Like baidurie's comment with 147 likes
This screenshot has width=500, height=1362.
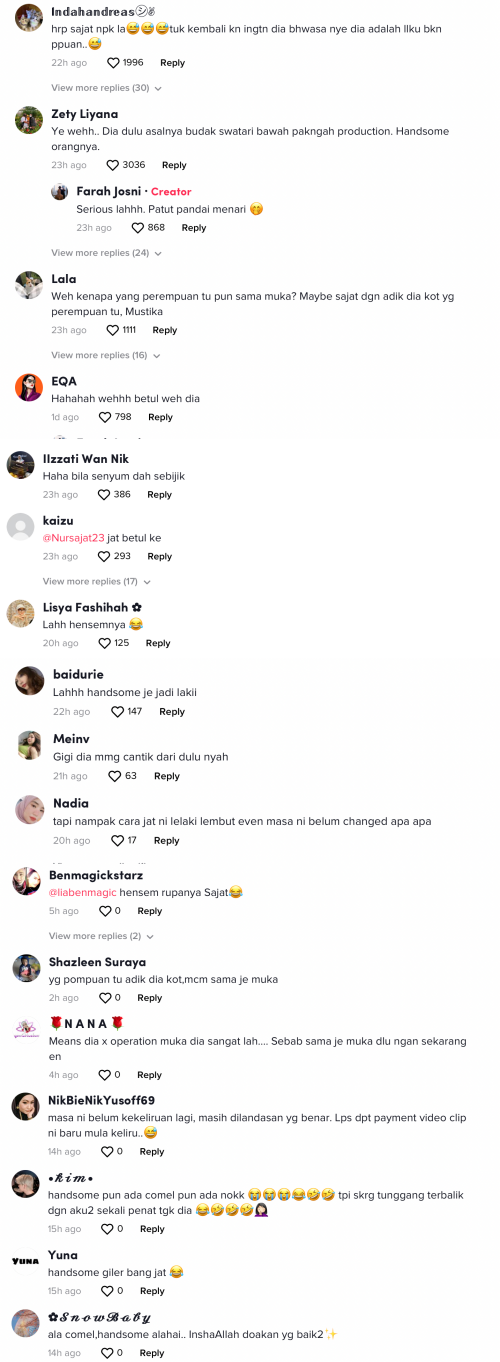click(x=117, y=712)
